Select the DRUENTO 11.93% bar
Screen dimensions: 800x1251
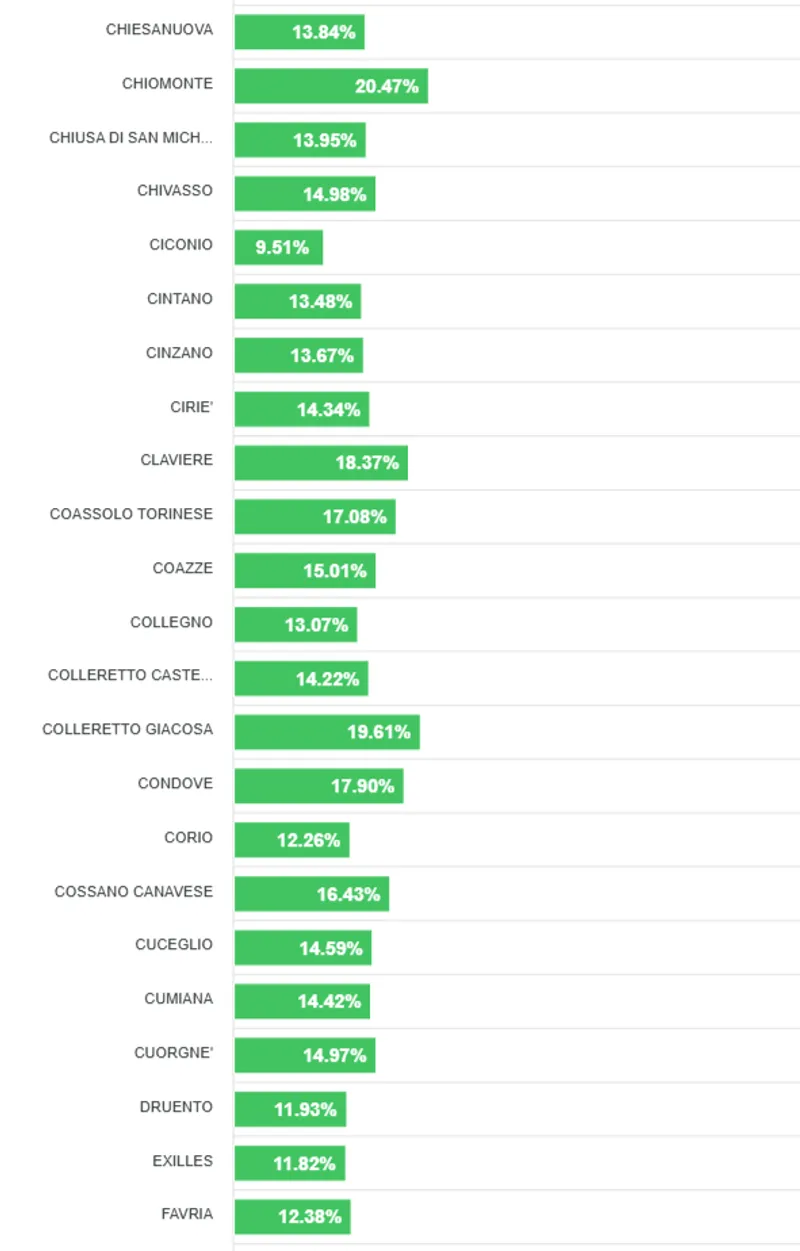coord(290,1109)
